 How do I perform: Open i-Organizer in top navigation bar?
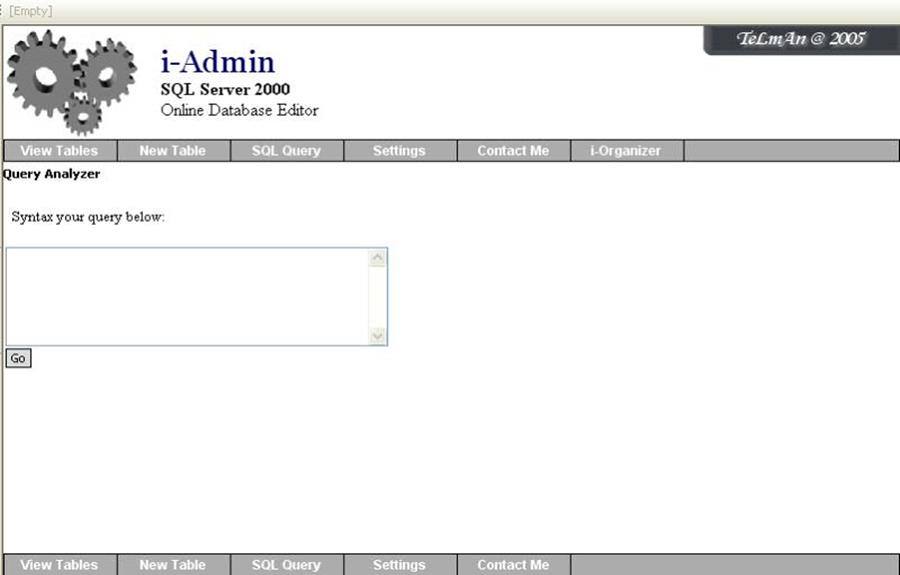626,151
